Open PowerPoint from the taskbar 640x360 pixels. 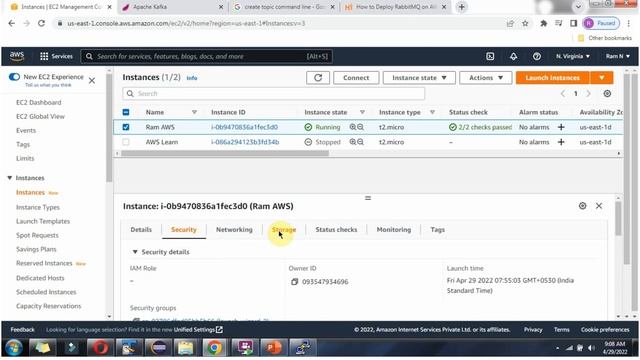pyautogui.click(x=273, y=348)
